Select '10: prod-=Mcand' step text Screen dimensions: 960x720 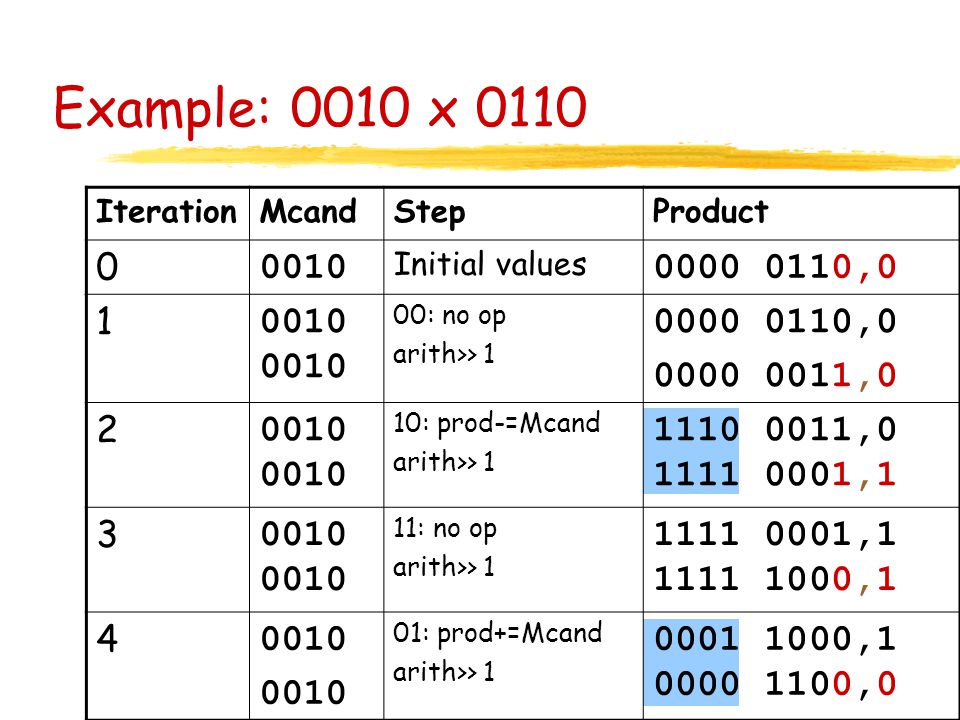[x=497, y=423]
